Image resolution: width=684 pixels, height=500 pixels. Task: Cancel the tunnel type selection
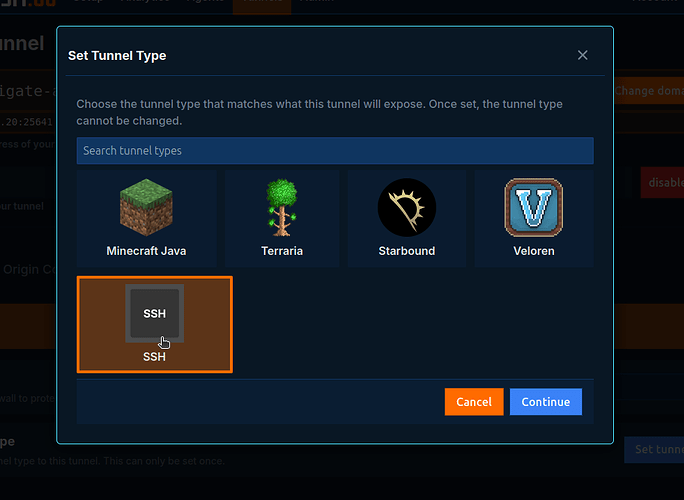click(474, 402)
